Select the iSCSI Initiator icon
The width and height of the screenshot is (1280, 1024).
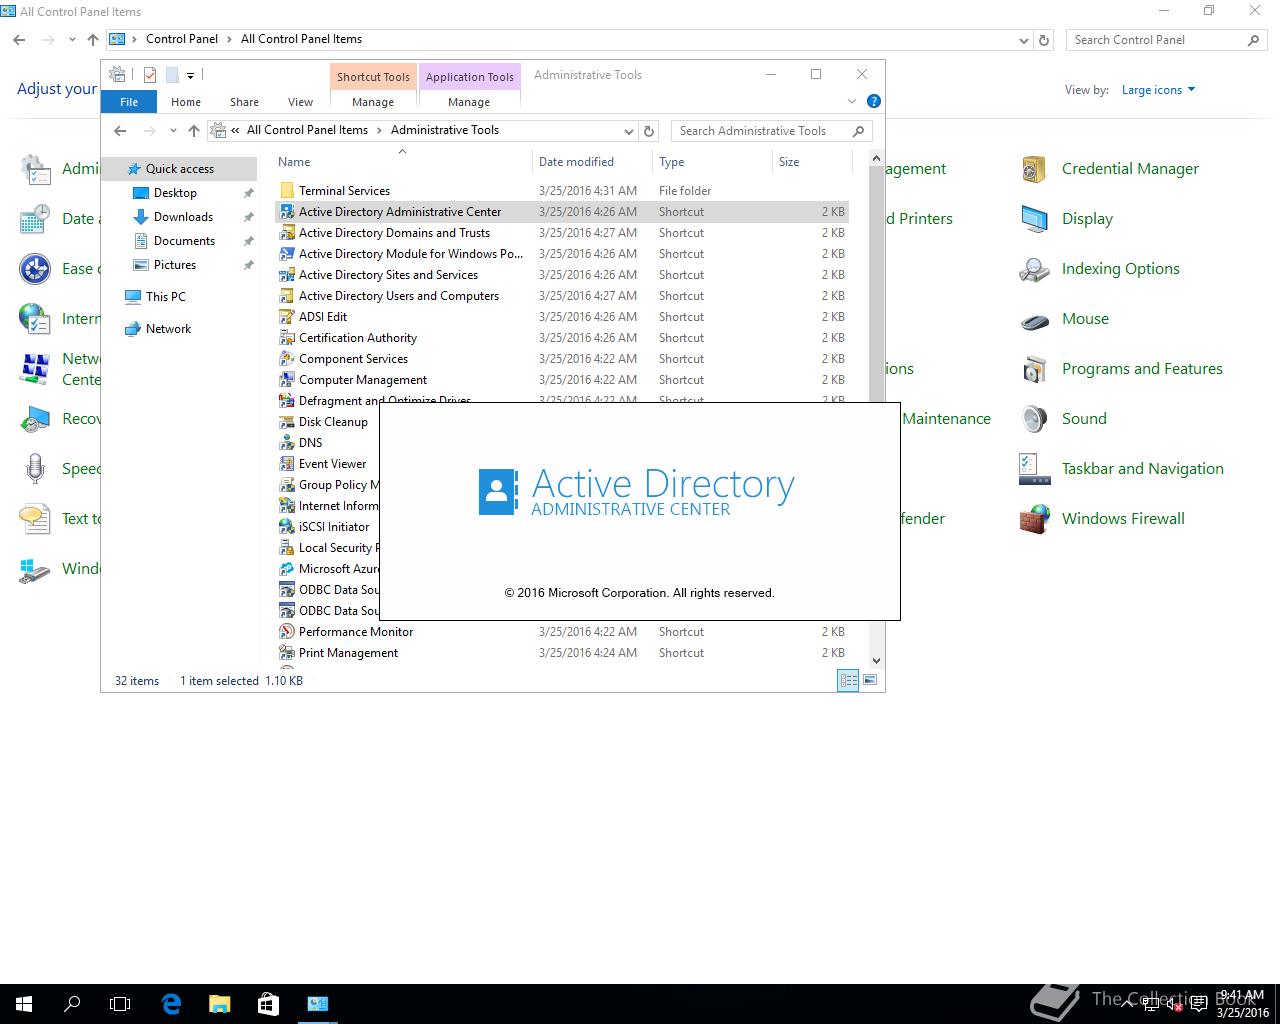(x=287, y=527)
